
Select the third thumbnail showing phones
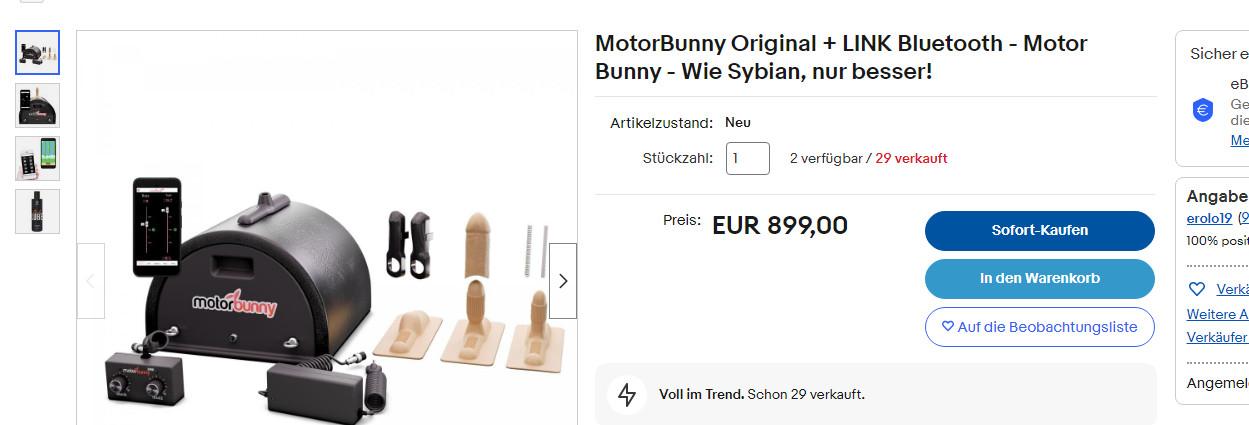(x=38, y=158)
